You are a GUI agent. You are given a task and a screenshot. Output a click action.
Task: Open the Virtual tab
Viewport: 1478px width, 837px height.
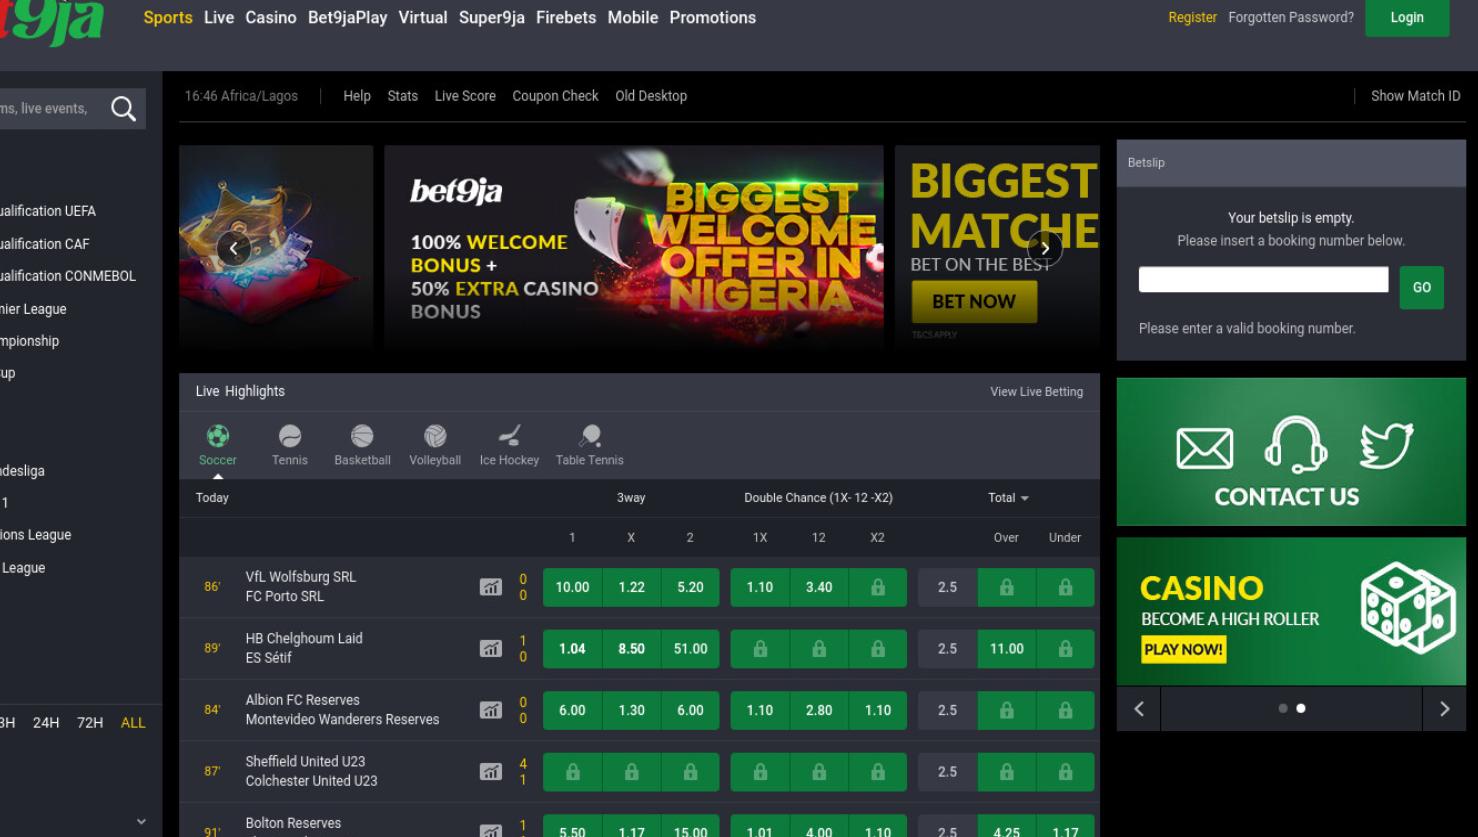tap(423, 18)
